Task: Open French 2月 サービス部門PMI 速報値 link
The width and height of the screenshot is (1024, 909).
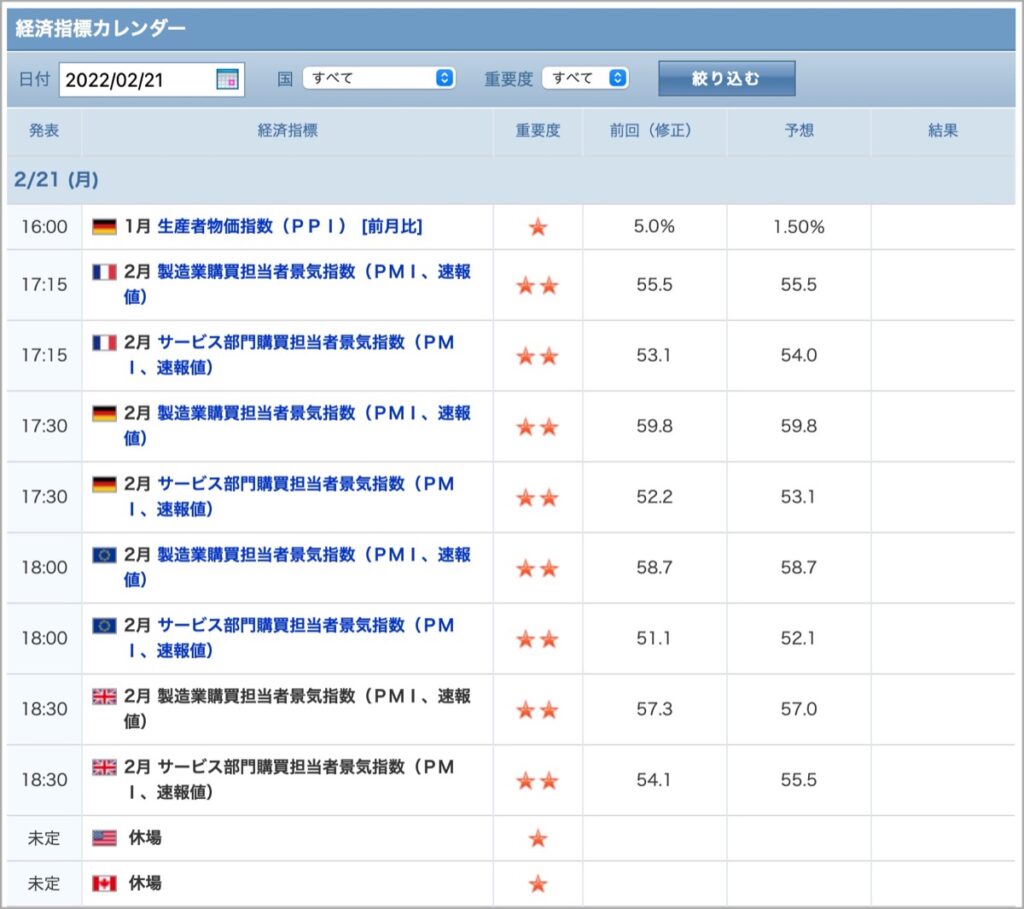Action: tap(289, 355)
